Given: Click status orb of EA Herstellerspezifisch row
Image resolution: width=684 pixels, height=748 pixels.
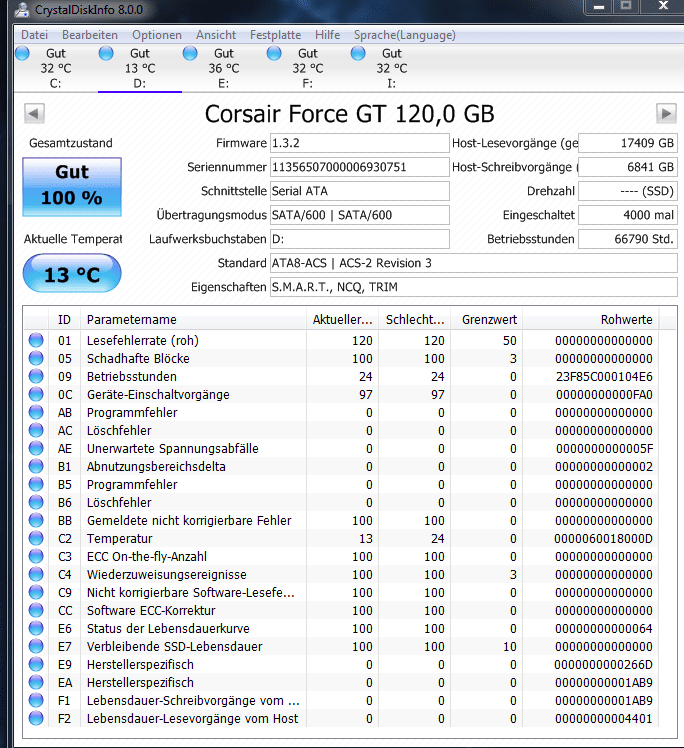Looking at the screenshot, I should coord(36,682).
